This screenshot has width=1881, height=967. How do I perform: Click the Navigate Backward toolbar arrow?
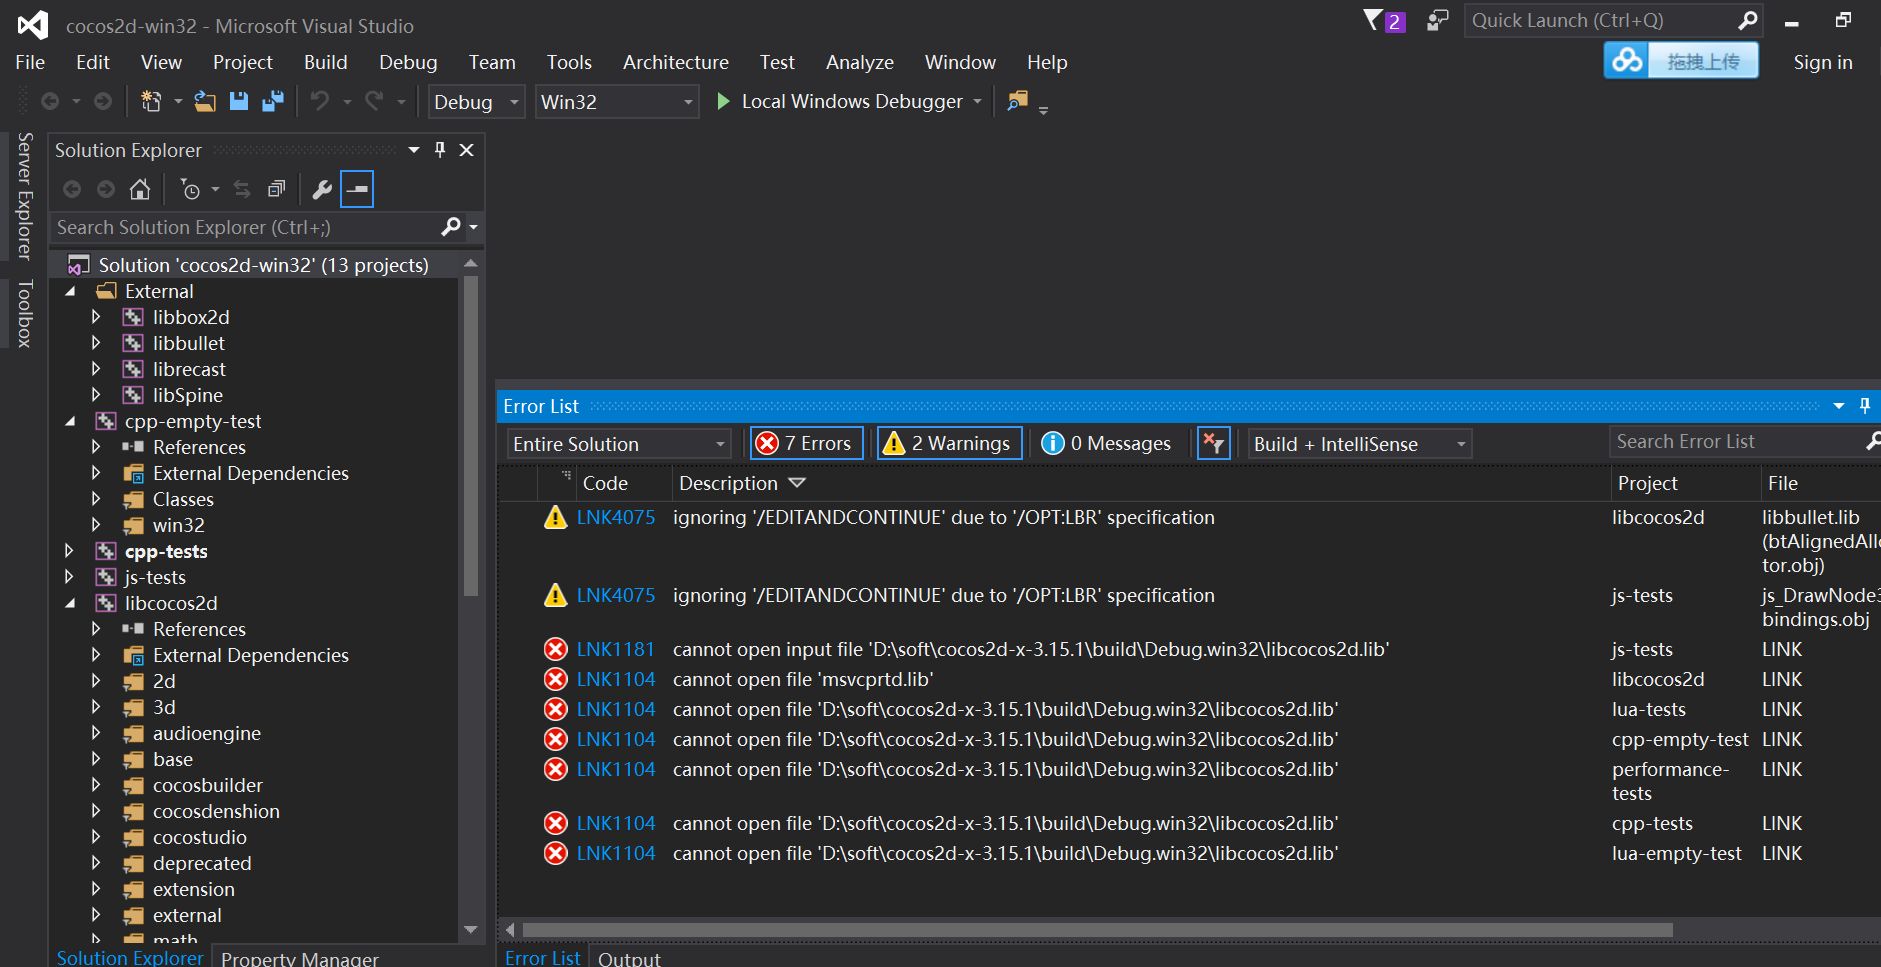point(50,101)
